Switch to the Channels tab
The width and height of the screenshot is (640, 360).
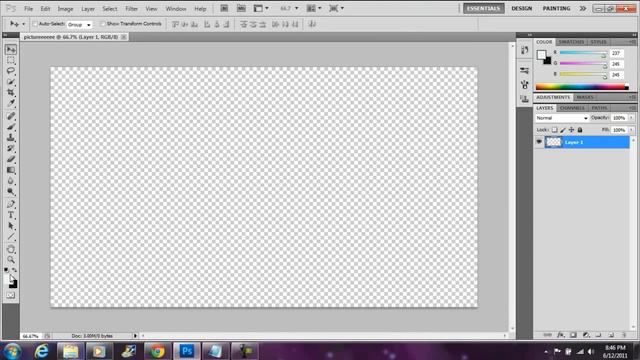[572, 108]
